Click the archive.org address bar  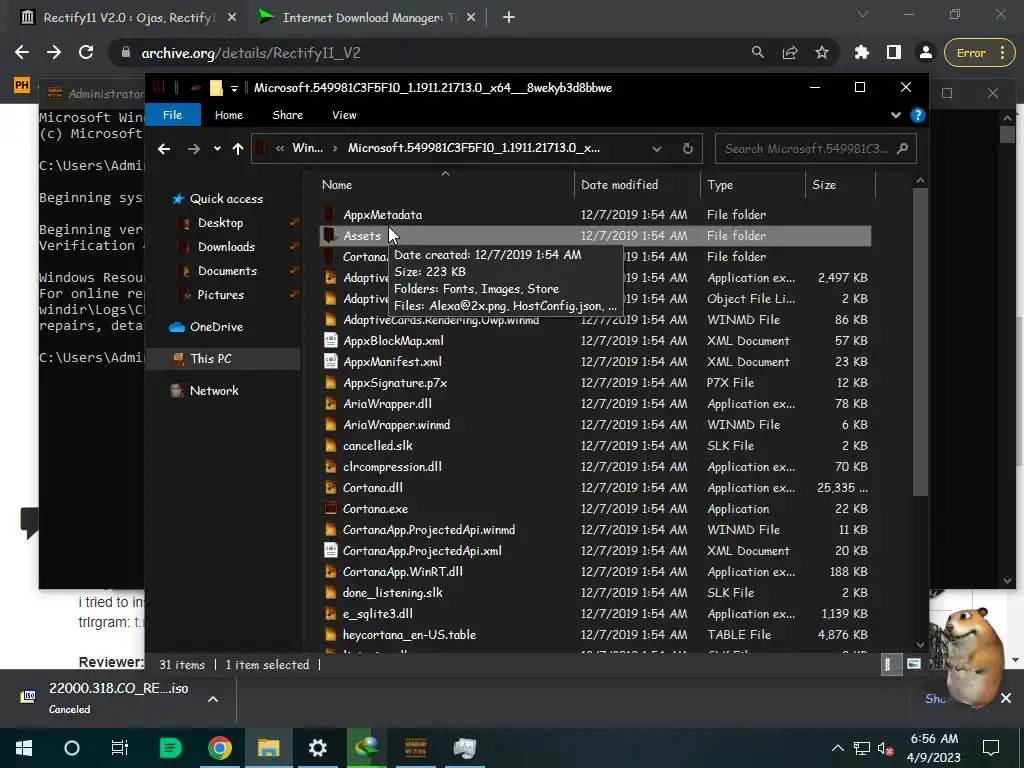pos(431,53)
